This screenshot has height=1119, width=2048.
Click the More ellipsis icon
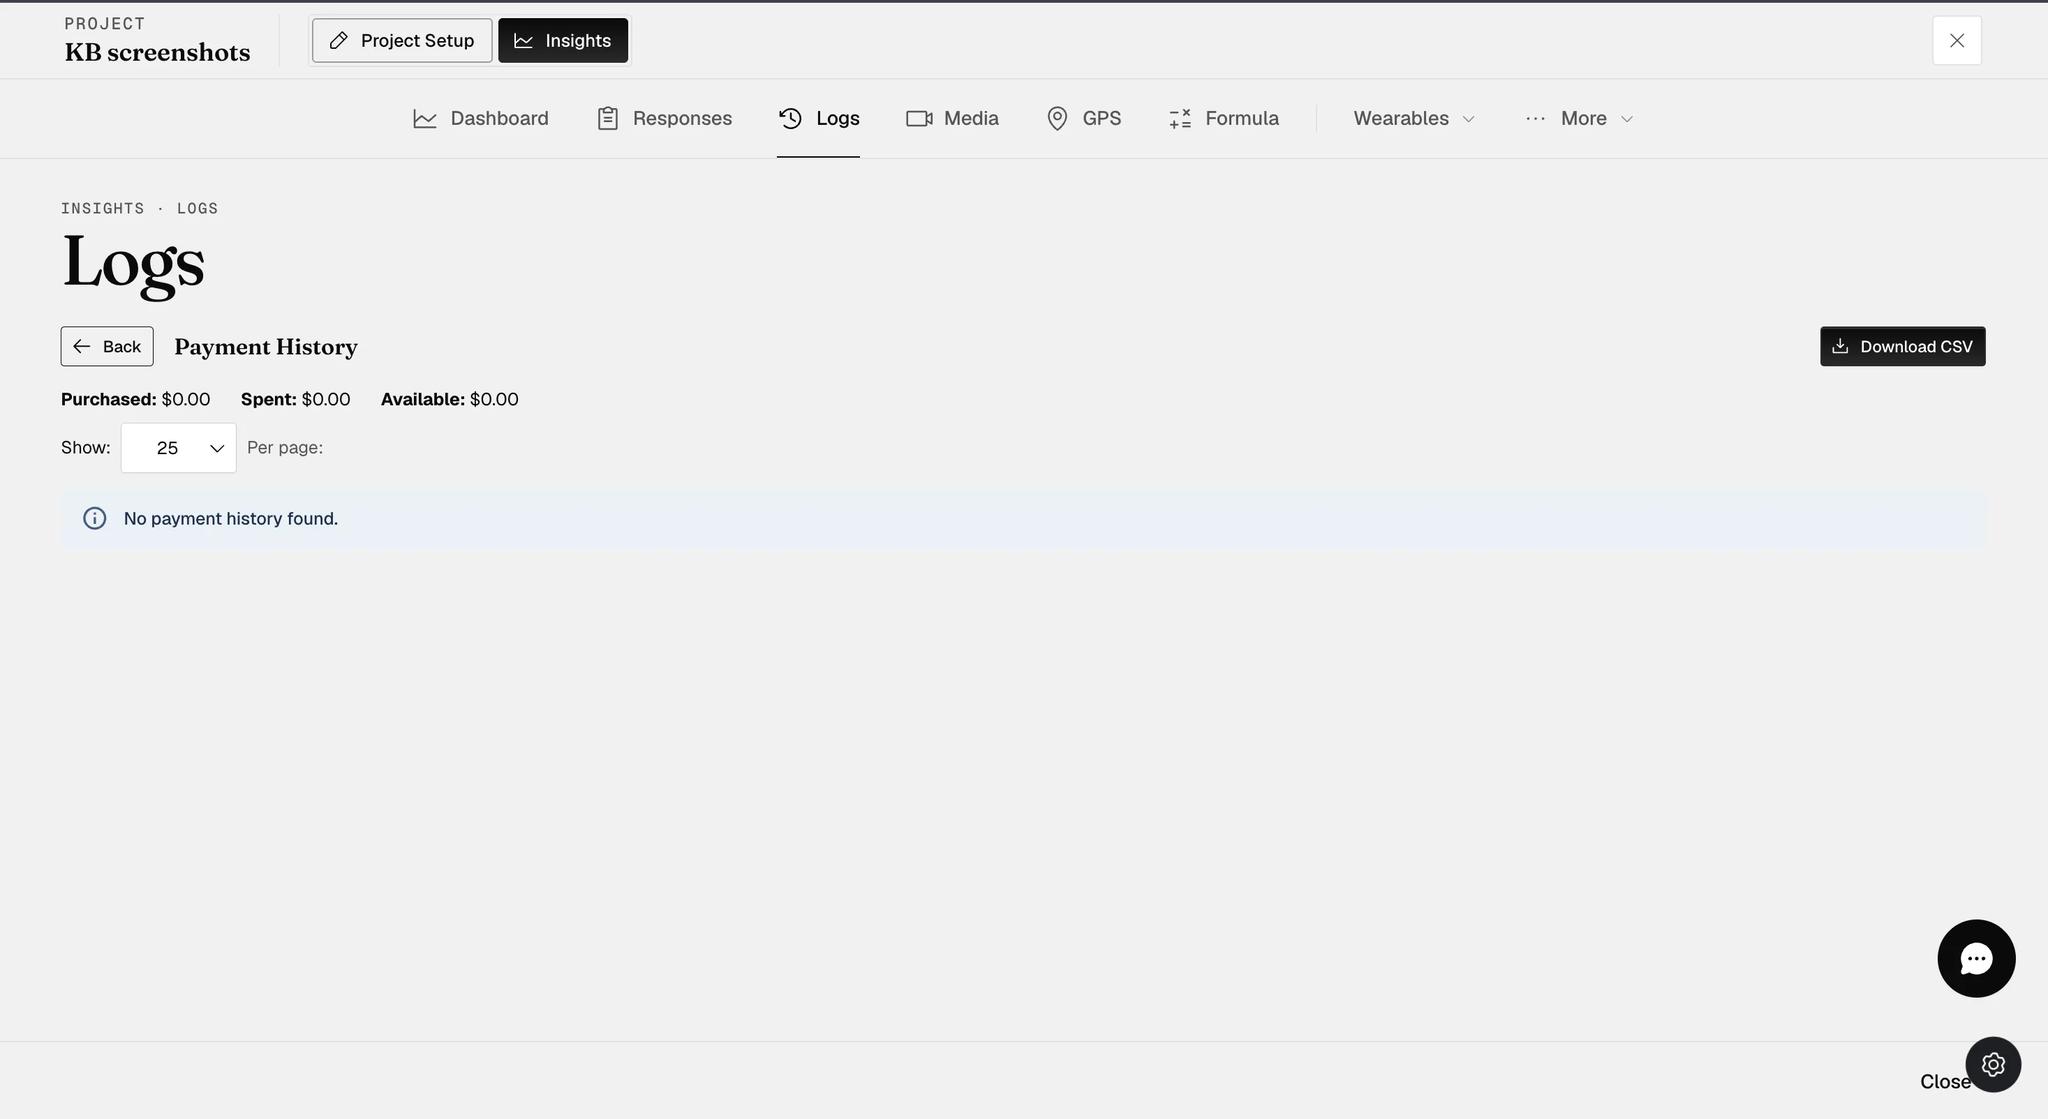click(1535, 118)
